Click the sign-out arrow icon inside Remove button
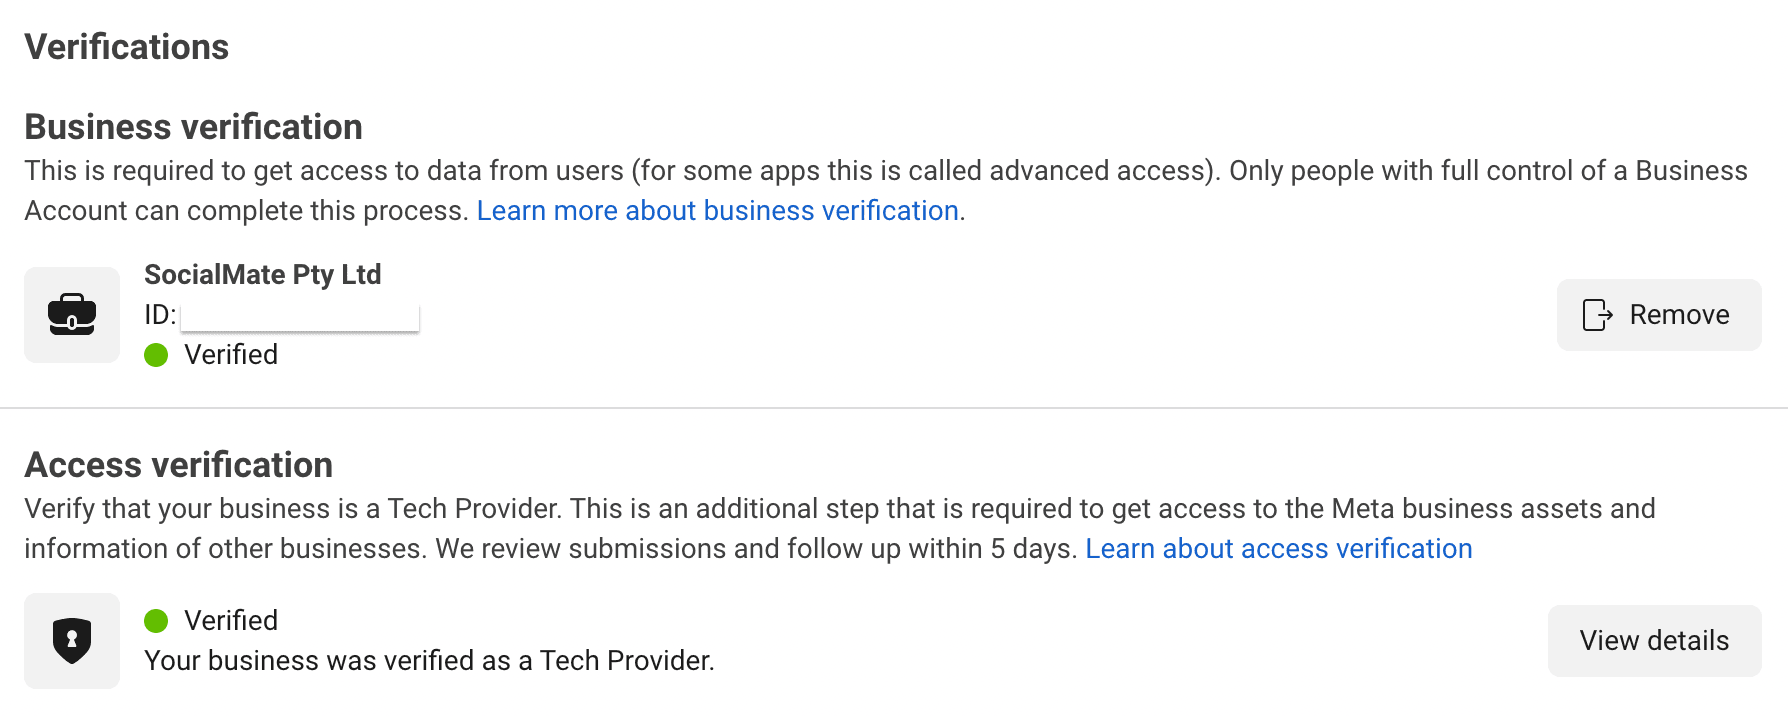The width and height of the screenshot is (1788, 716). tap(1599, 314)
